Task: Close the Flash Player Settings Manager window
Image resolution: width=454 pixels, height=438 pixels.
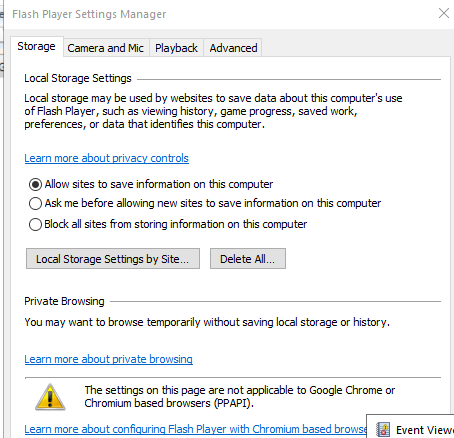Action: (444, 13)
